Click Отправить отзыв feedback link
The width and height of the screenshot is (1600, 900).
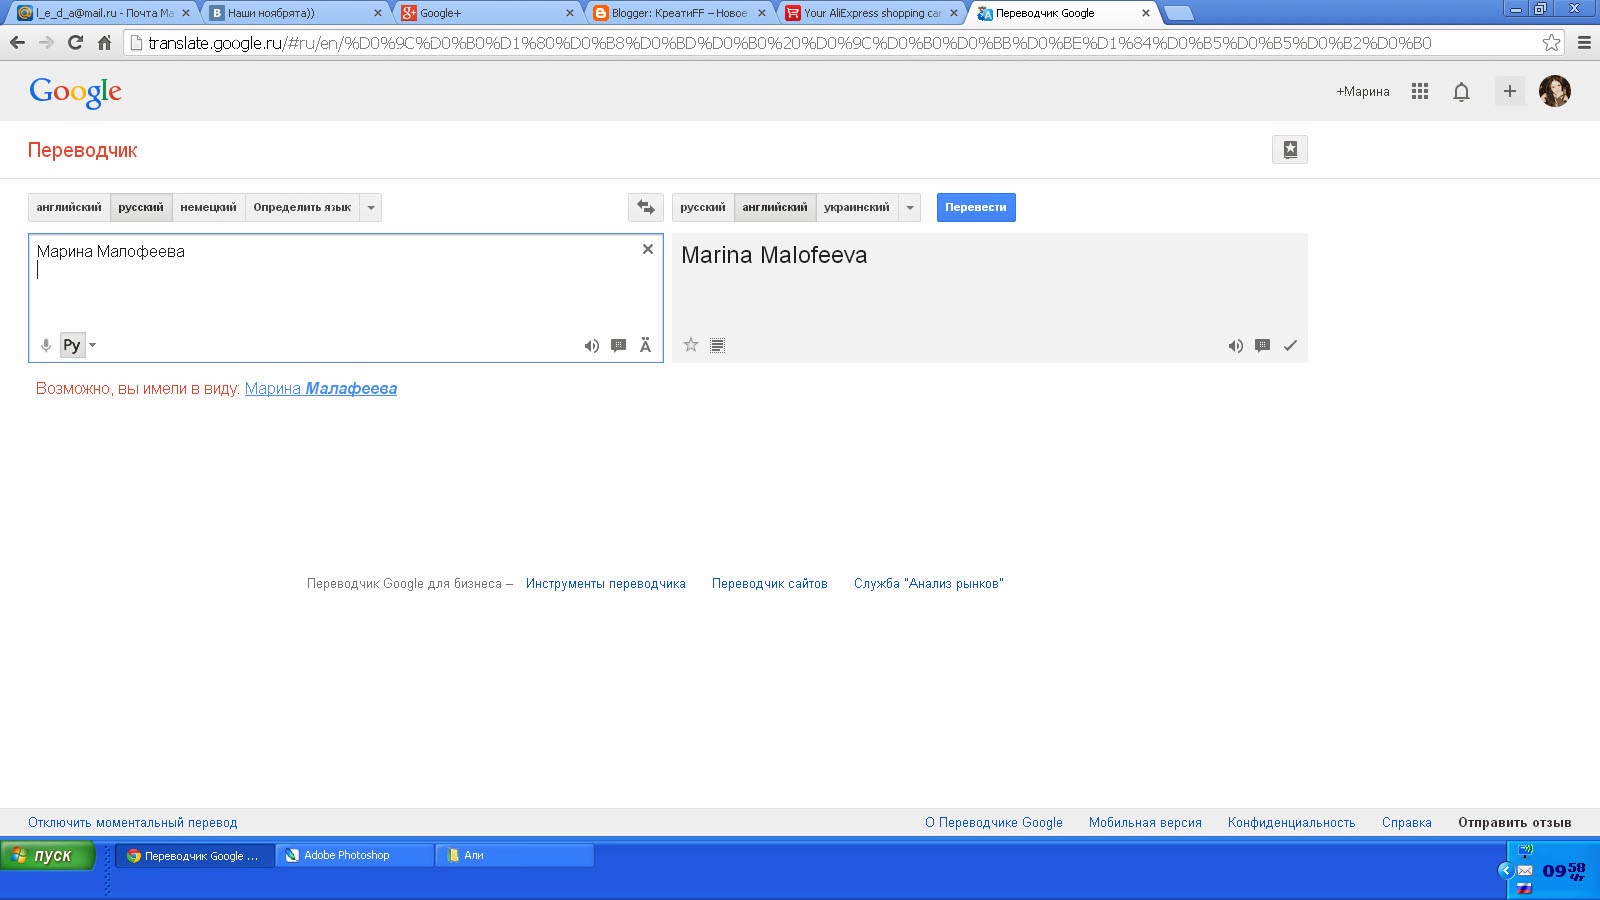[1515, 823]
